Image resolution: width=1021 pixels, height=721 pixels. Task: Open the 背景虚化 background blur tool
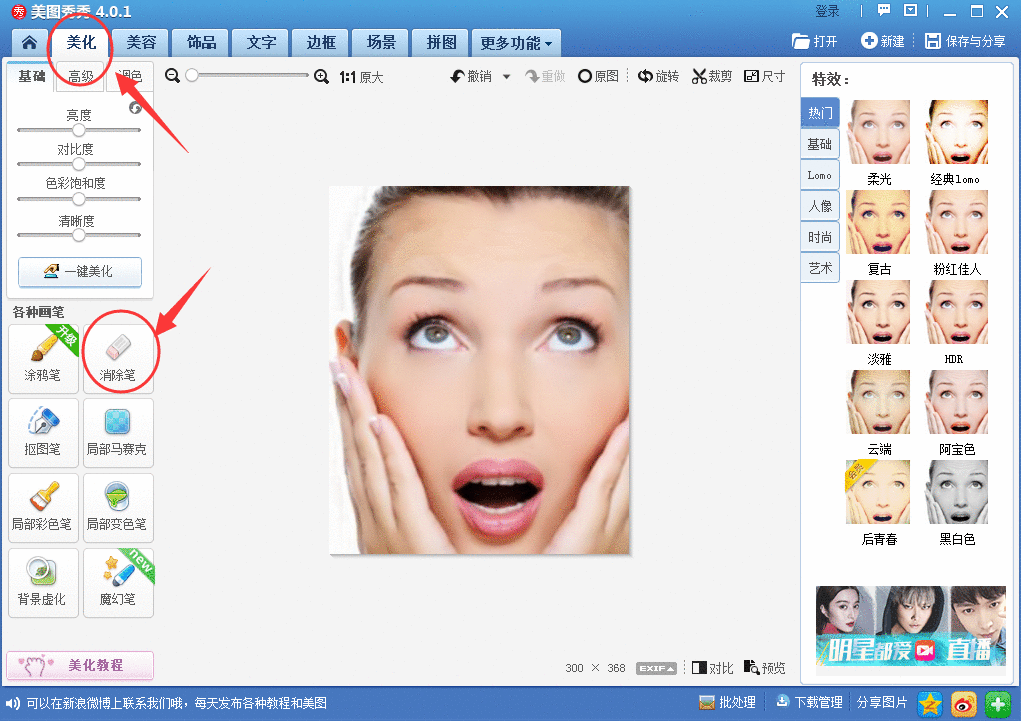pos(42,580)
